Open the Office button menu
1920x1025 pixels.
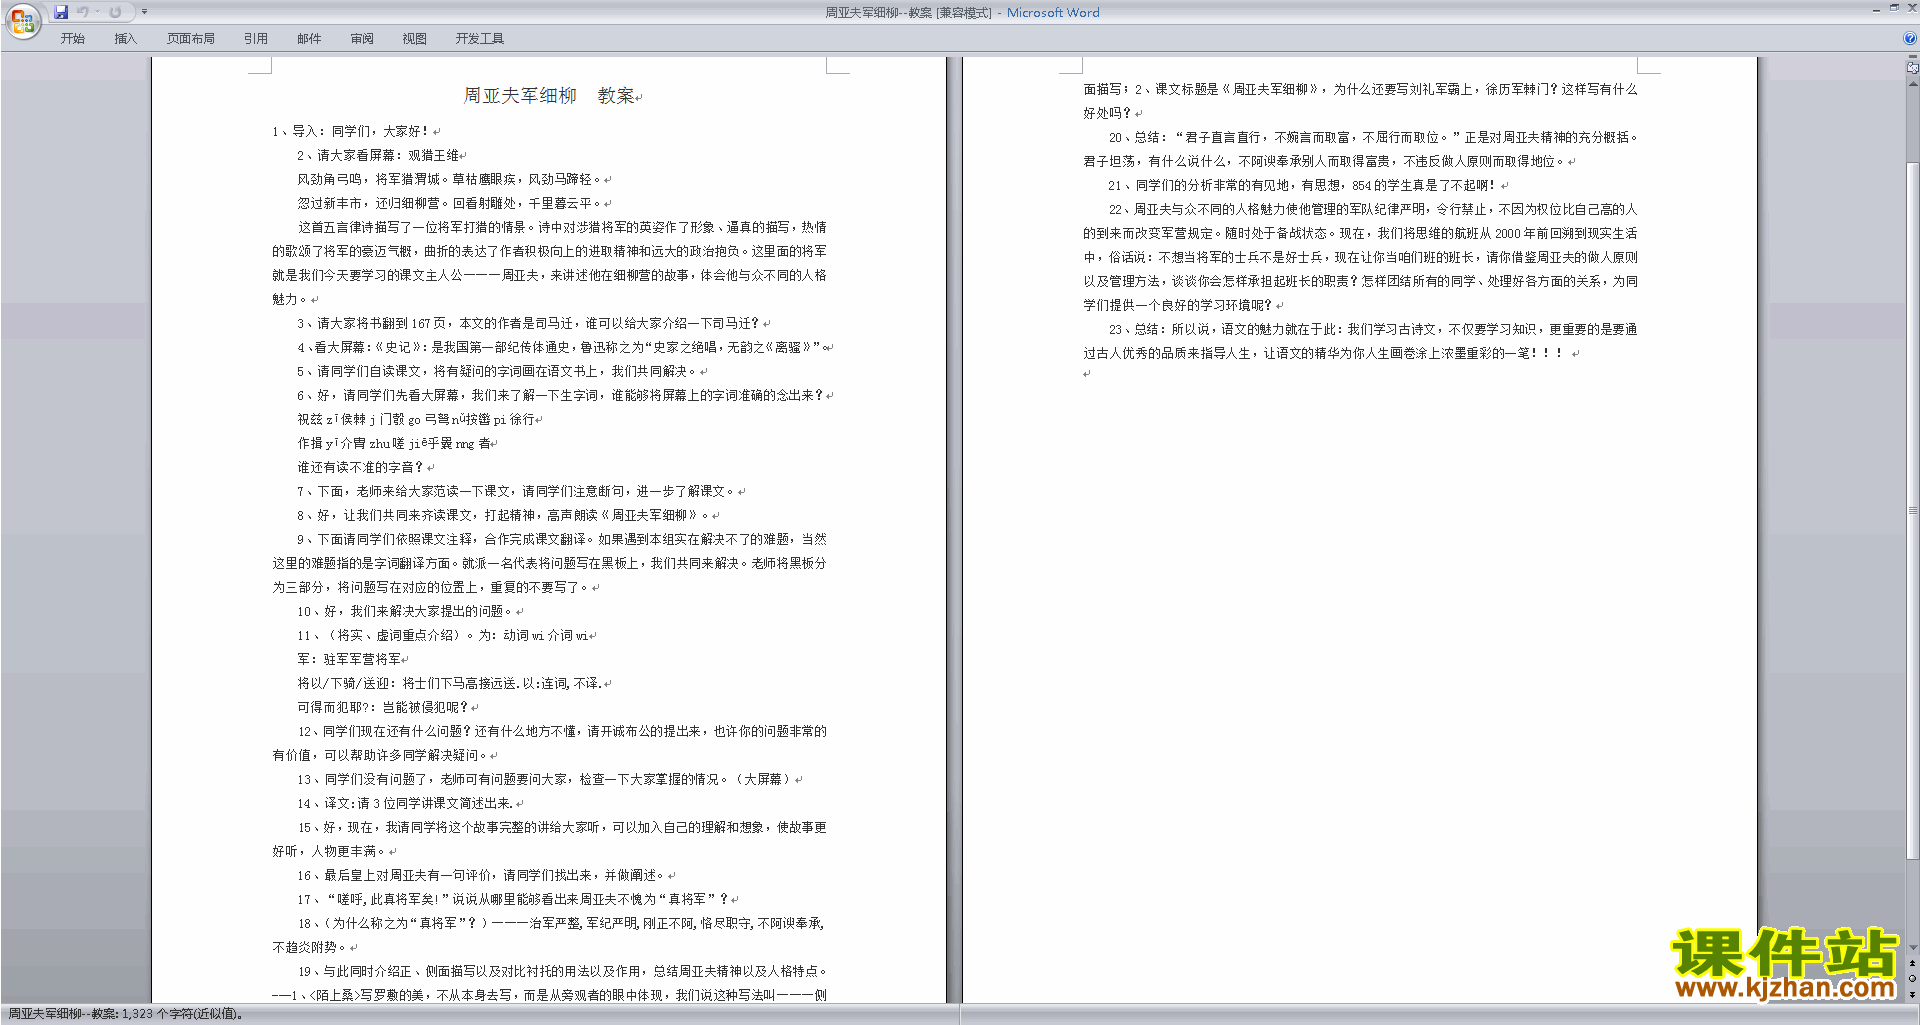(22, 21)
